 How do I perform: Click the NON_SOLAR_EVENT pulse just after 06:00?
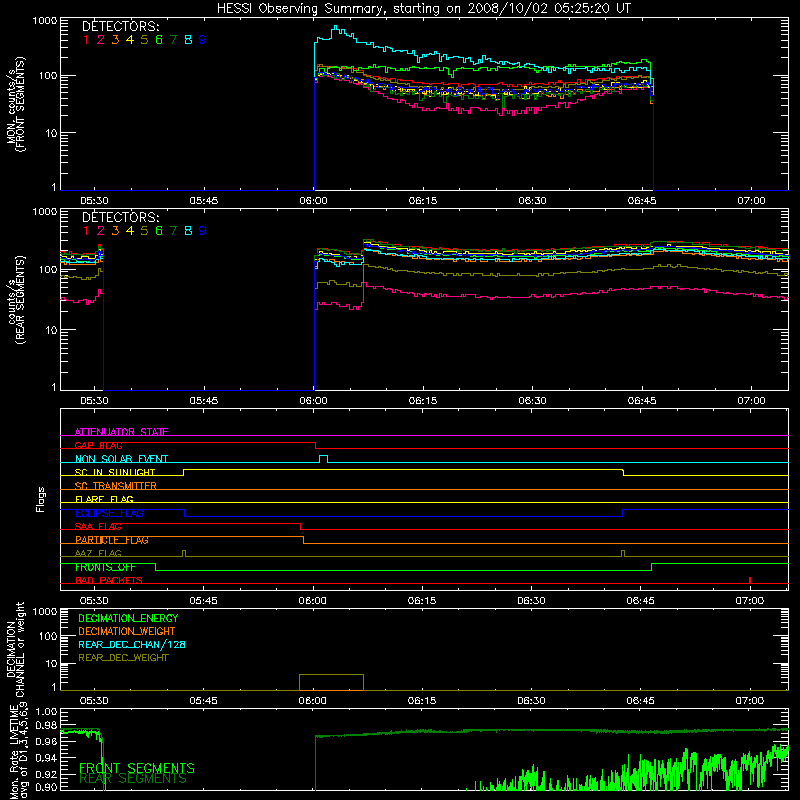[323, 459]
